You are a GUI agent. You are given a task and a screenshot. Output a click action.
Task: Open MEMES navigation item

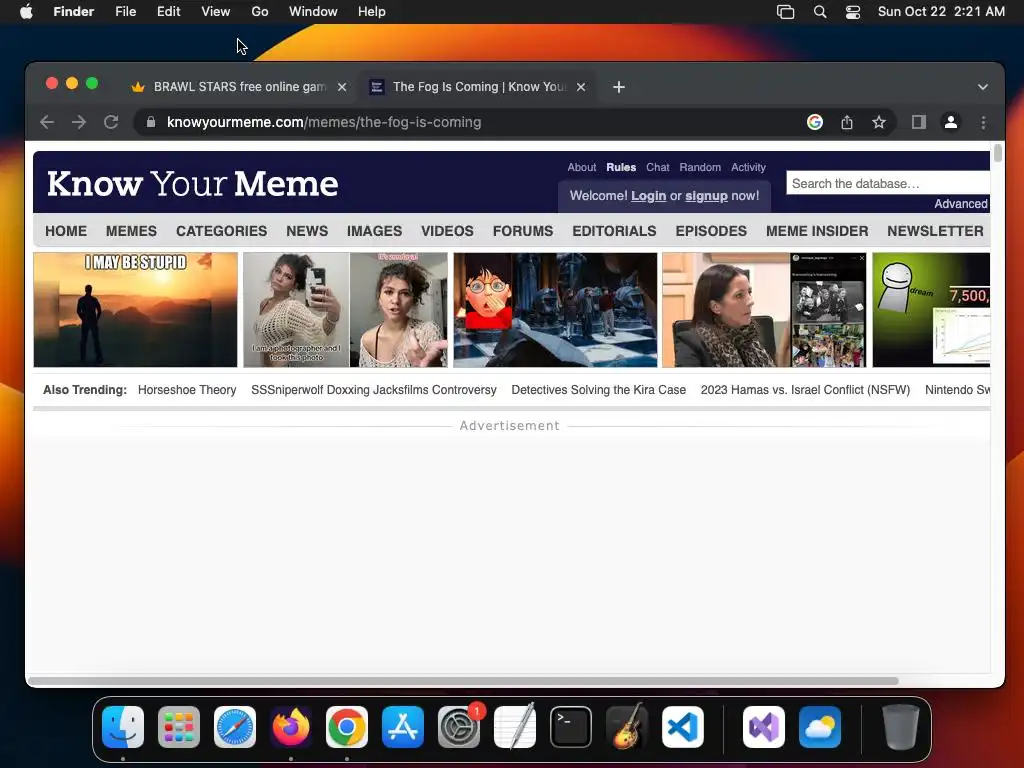coord(131,231)
